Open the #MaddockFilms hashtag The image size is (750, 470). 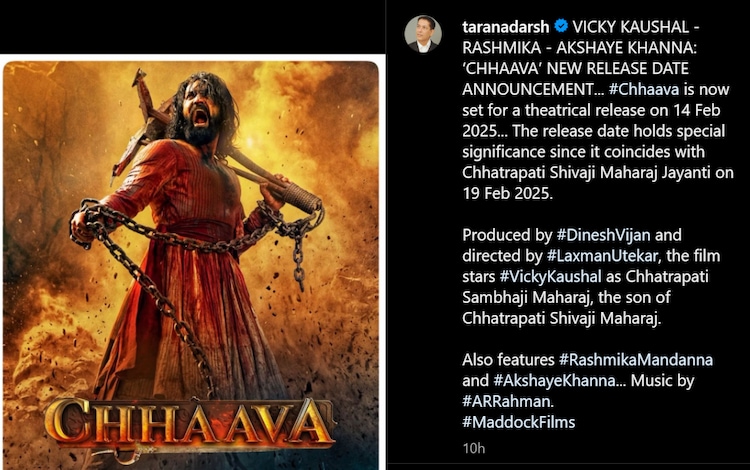coord(518,422)
